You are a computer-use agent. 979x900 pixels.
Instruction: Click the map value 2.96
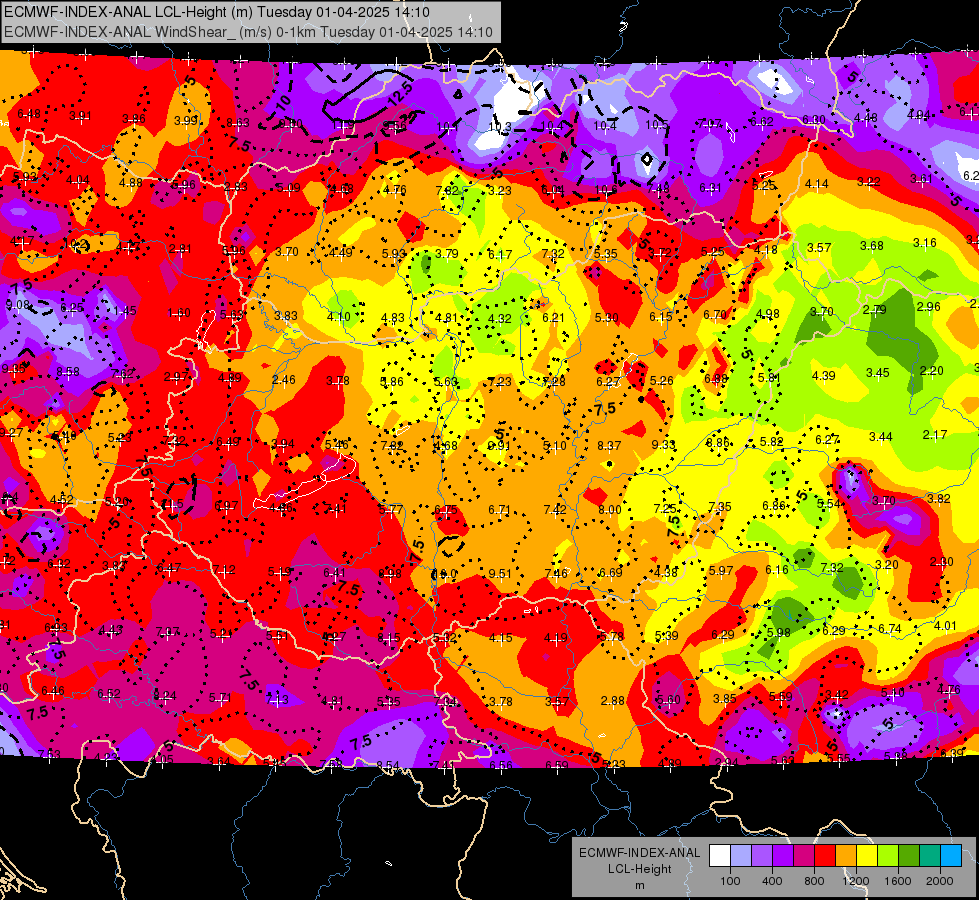pyautogui.click(x=928, y=307)
